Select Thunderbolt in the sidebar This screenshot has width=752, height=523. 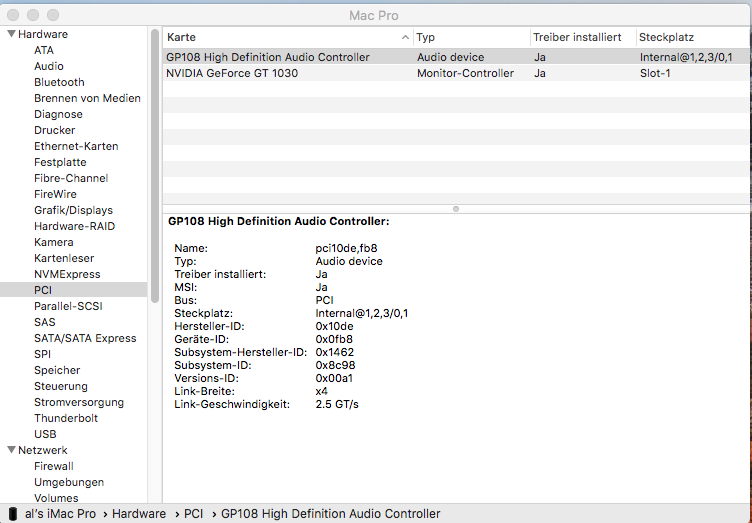pos(66,418)
